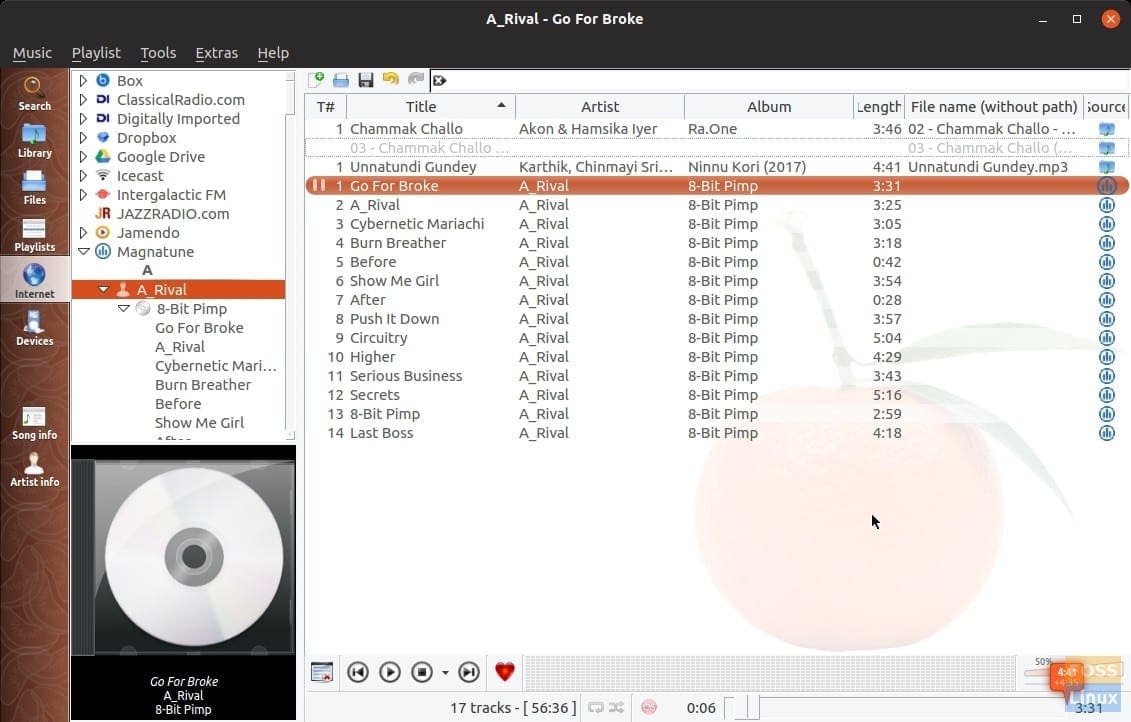Image resolution: width=1131 pixels, height=722 pixels.
Task: Switch to the Library sidebar view
Action: (x=34, y=140)
